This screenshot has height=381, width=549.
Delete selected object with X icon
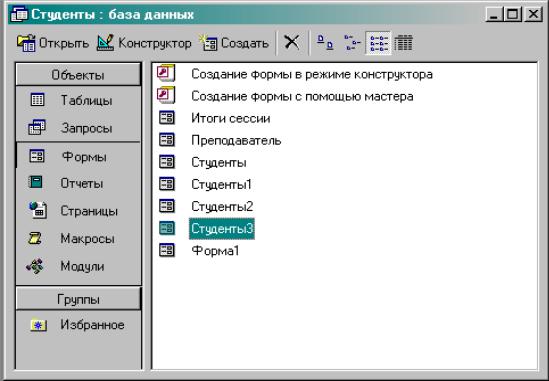[x=291, y=43]
